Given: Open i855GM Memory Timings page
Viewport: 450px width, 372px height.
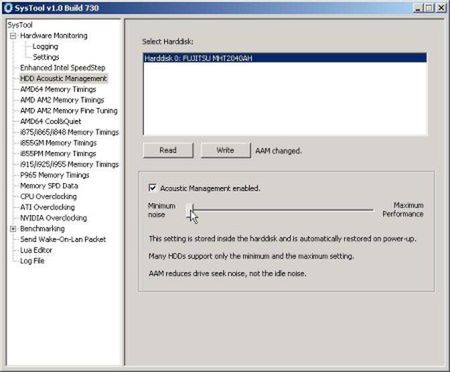Looking at the screenshot, I should tap(58, 143).
